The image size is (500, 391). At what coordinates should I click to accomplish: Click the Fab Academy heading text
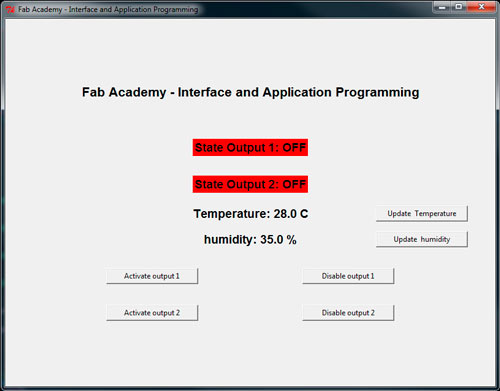pos(251,92)
